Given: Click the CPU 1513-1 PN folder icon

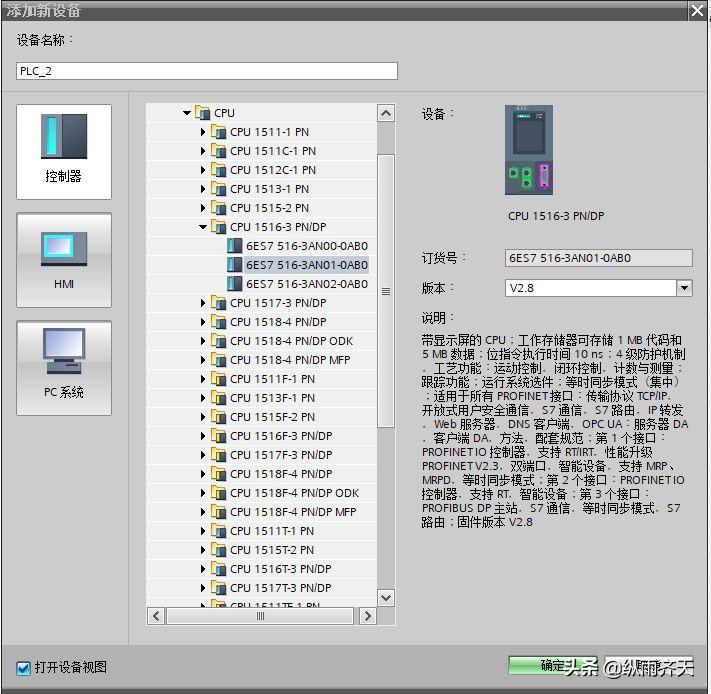Looking at the screenshot, I should click(x=219, y=189).
